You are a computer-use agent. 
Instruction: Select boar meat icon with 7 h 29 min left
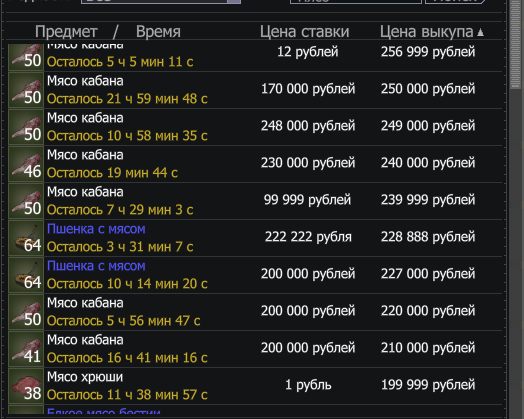click(x=26, y=201)
